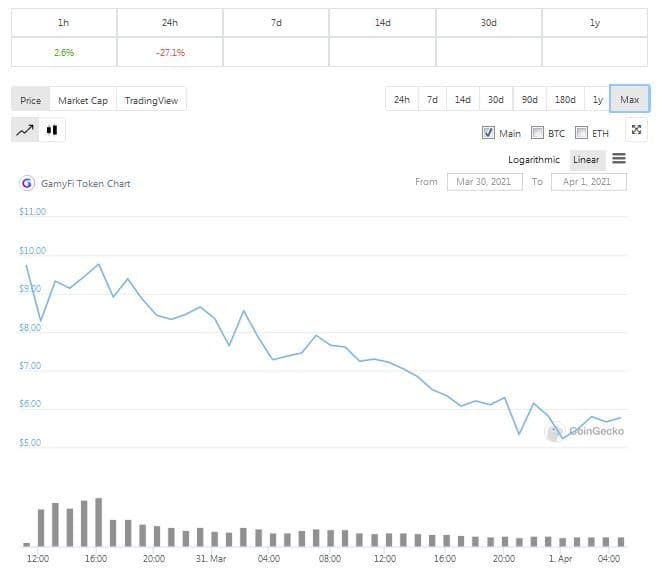Viewport: 657px width, 576px height.
Task: Switch to candlestick chart view icon
Action: coord(51,130)
